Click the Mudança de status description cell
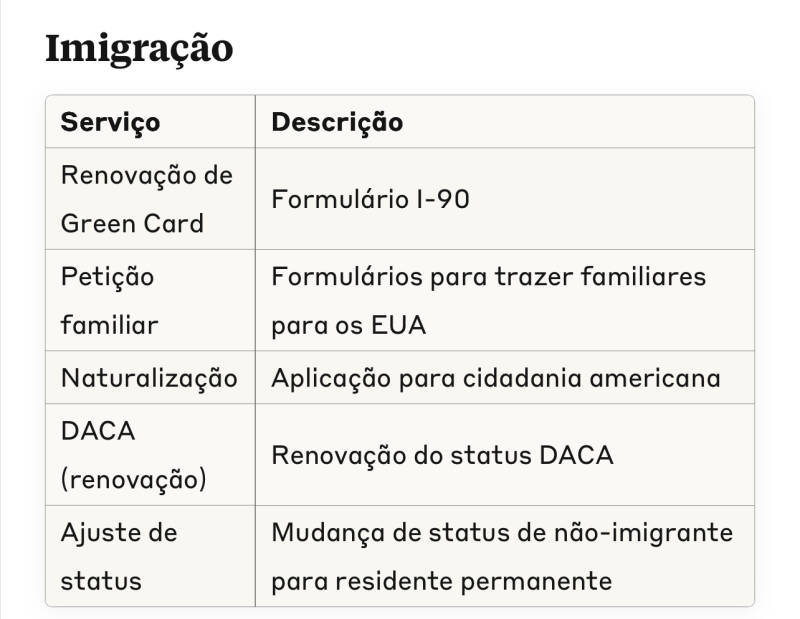Screen dimensions: 800x619 tap(501, 556)
